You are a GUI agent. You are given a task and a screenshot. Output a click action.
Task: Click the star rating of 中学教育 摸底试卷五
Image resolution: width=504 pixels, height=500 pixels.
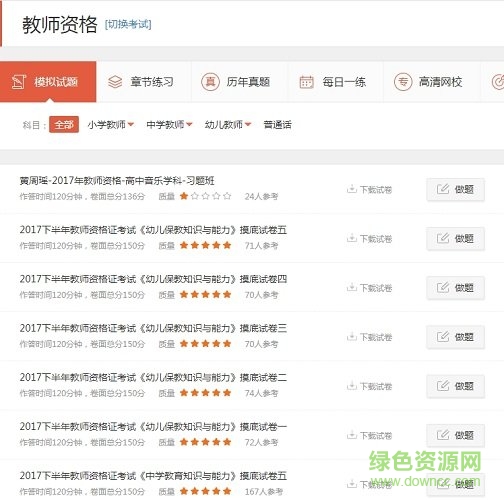pos(205,491)
